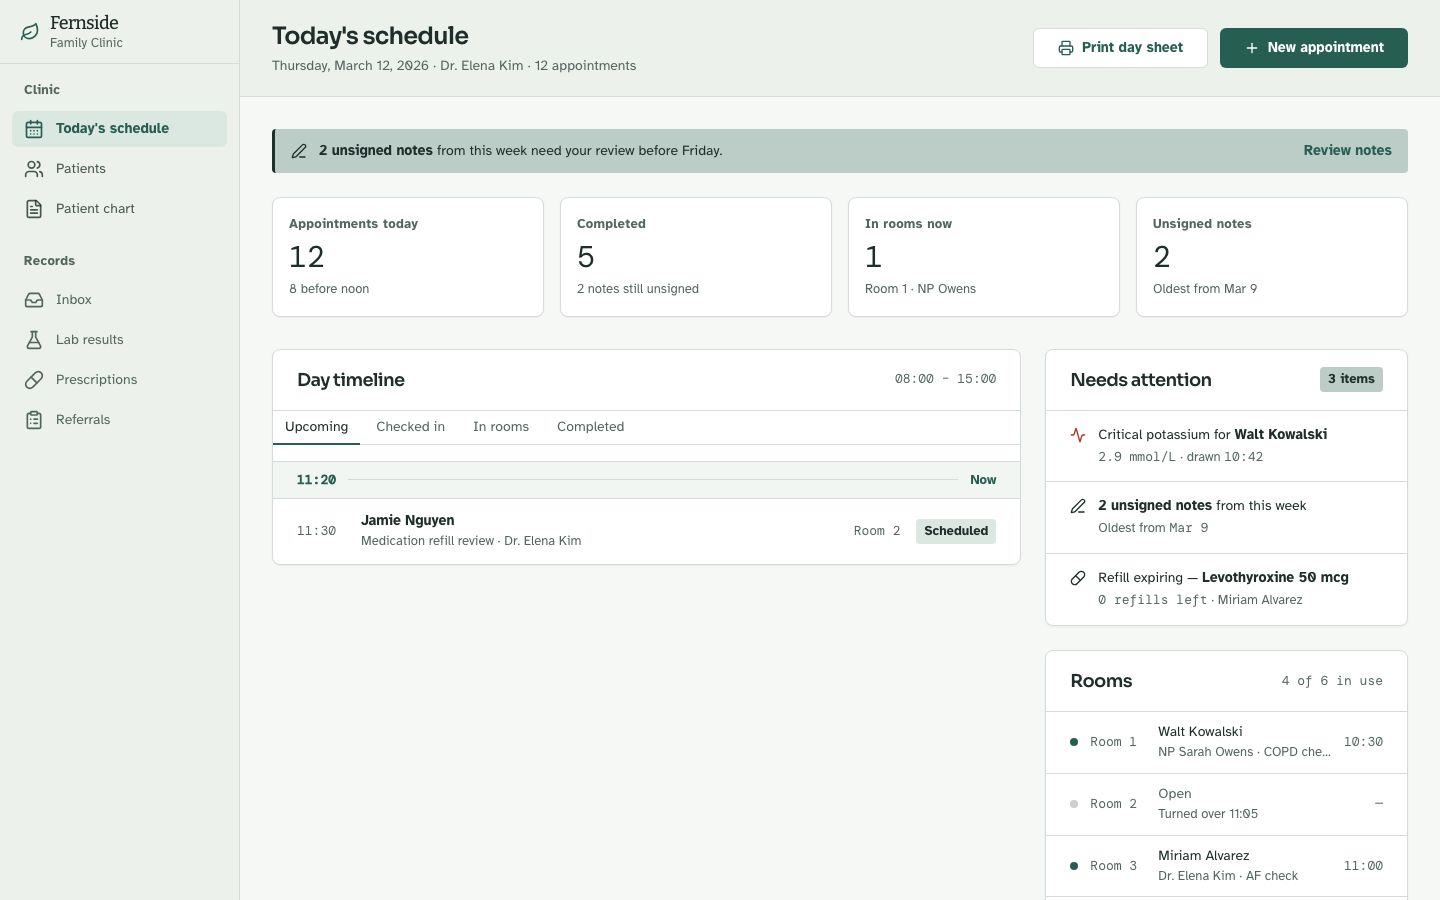Select the Room 3 Miriam Alvarez row
This screenshot has height=900, width=1440.
(x=1226, y=866)
